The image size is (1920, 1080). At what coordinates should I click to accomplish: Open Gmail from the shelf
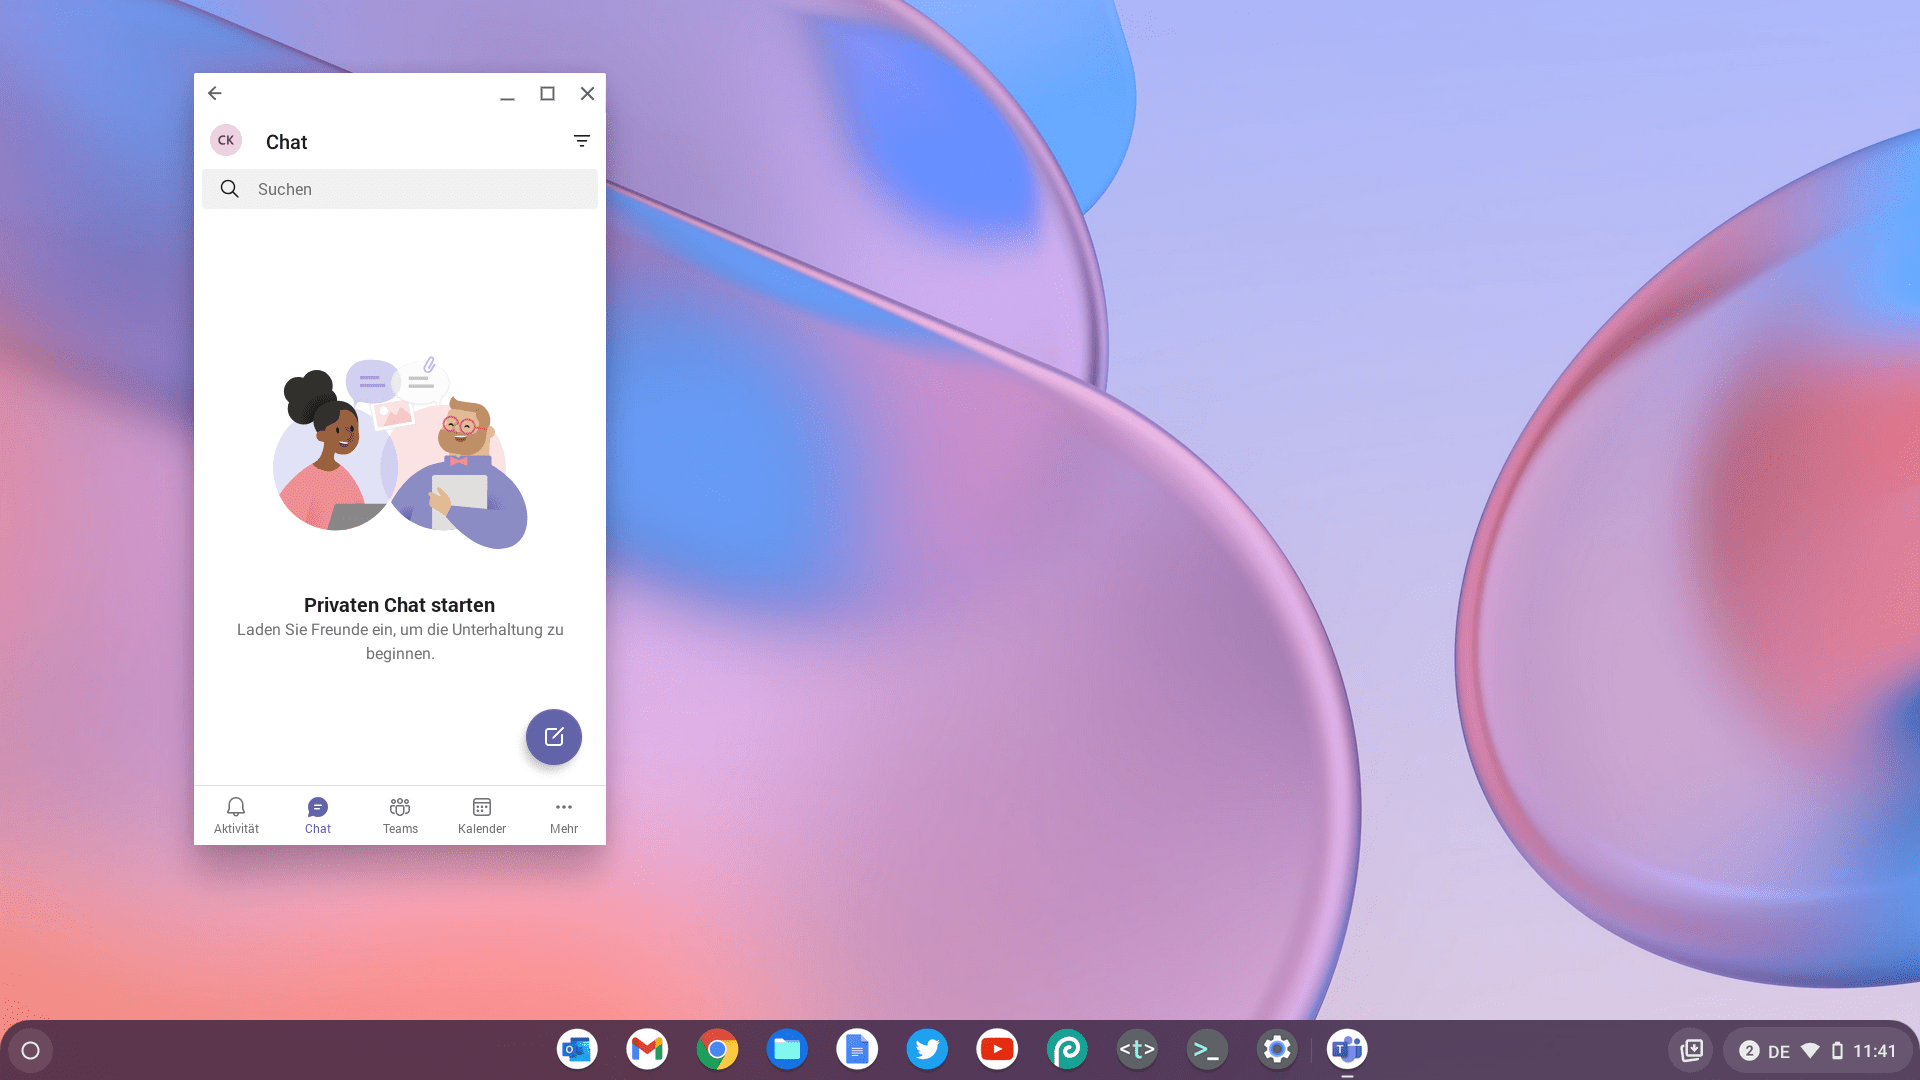pyautogui.click(x=647, y=1049)
